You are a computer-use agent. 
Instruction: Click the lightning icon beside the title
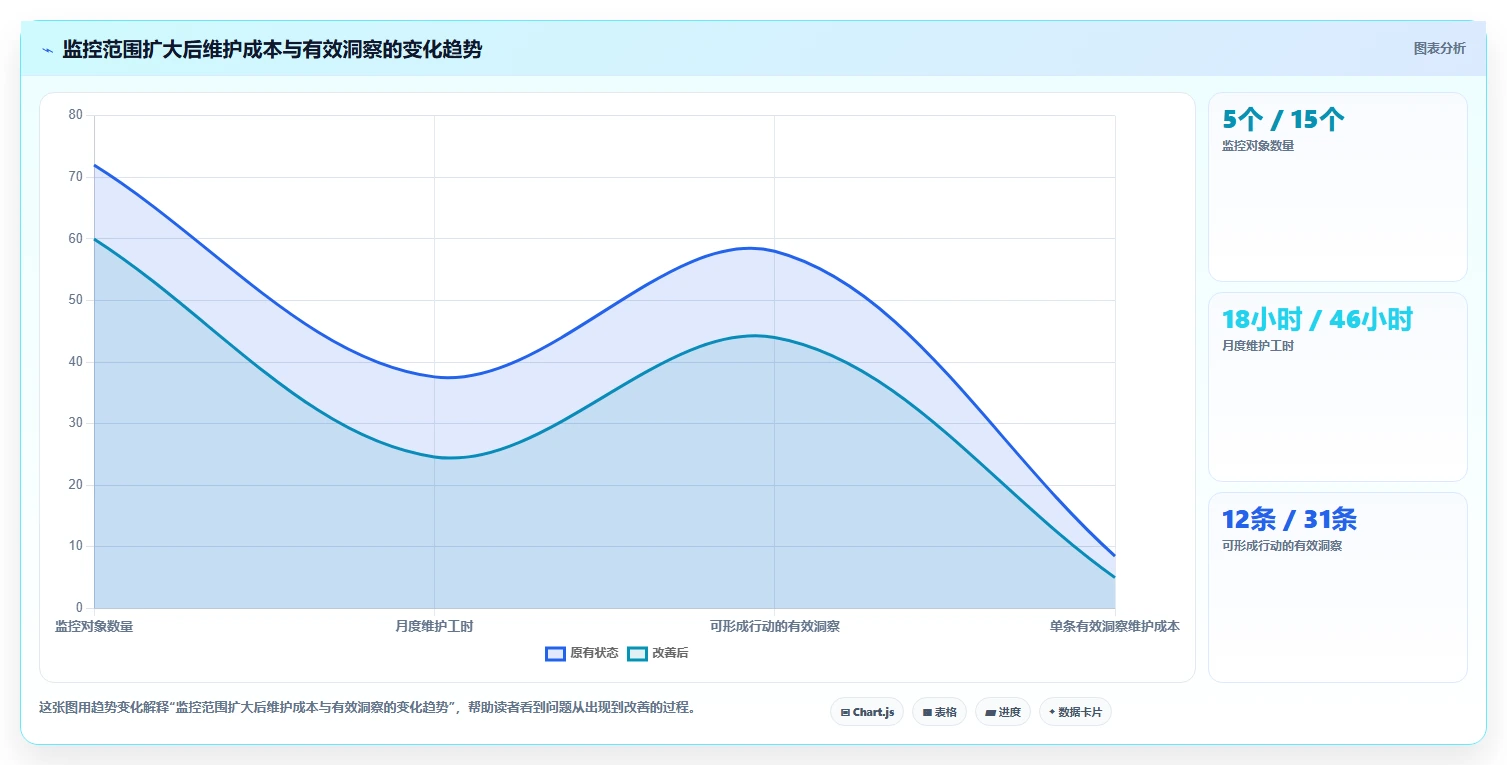coord(48,50)
